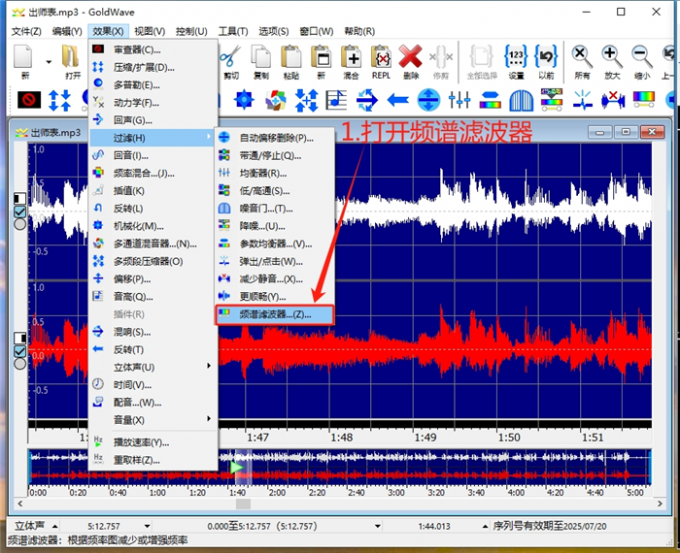Click the Mix toolbar icon
Screen dimensions: 680x553
point(351,56)
